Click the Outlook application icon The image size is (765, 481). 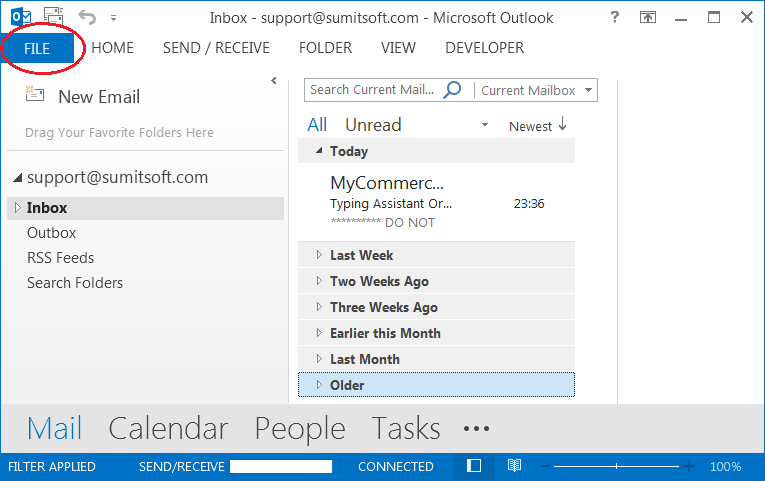click(x=21, y=18)
